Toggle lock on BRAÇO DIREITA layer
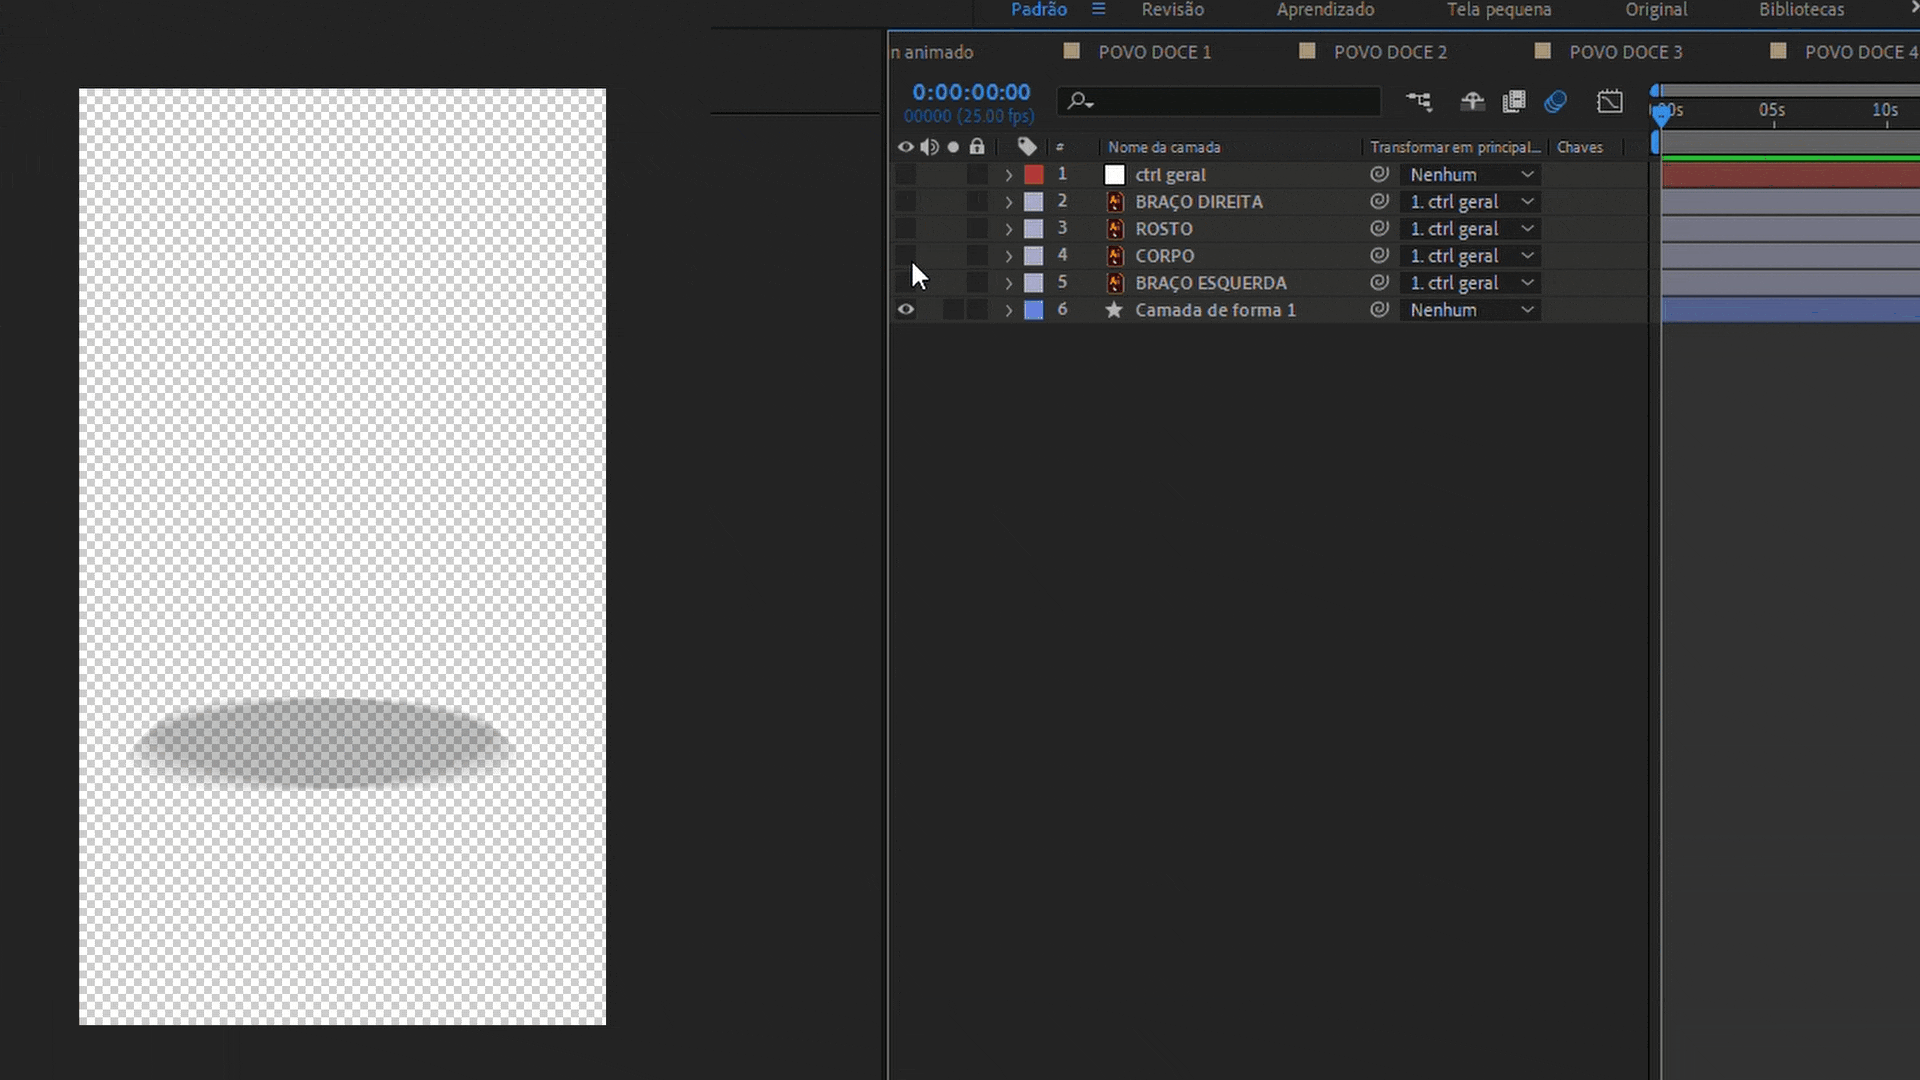Screen dimensions: 1920x1080 click(977, 202)
